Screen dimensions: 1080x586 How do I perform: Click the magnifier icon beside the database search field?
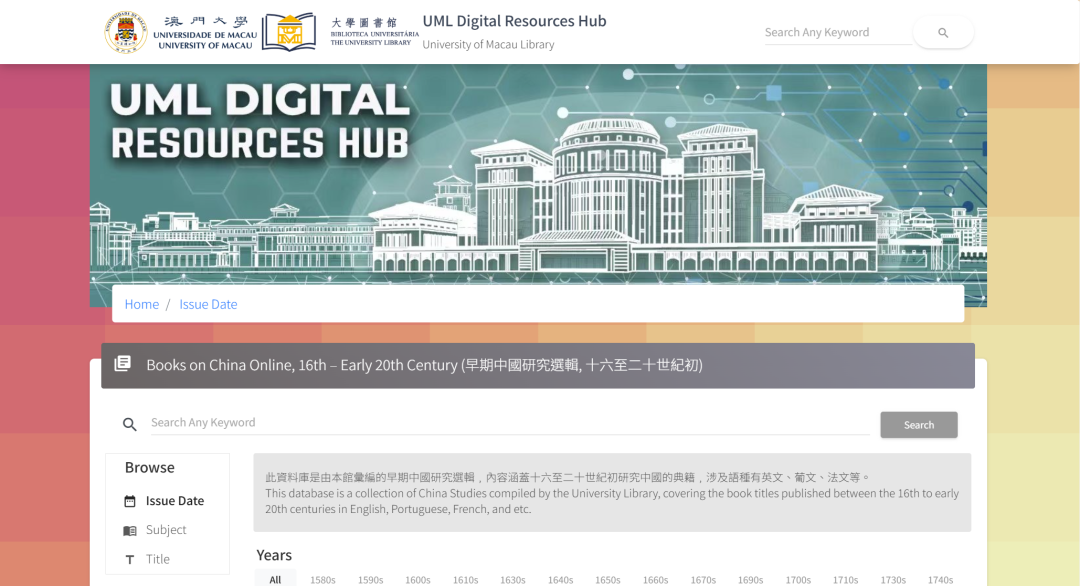tap(130, 424)
